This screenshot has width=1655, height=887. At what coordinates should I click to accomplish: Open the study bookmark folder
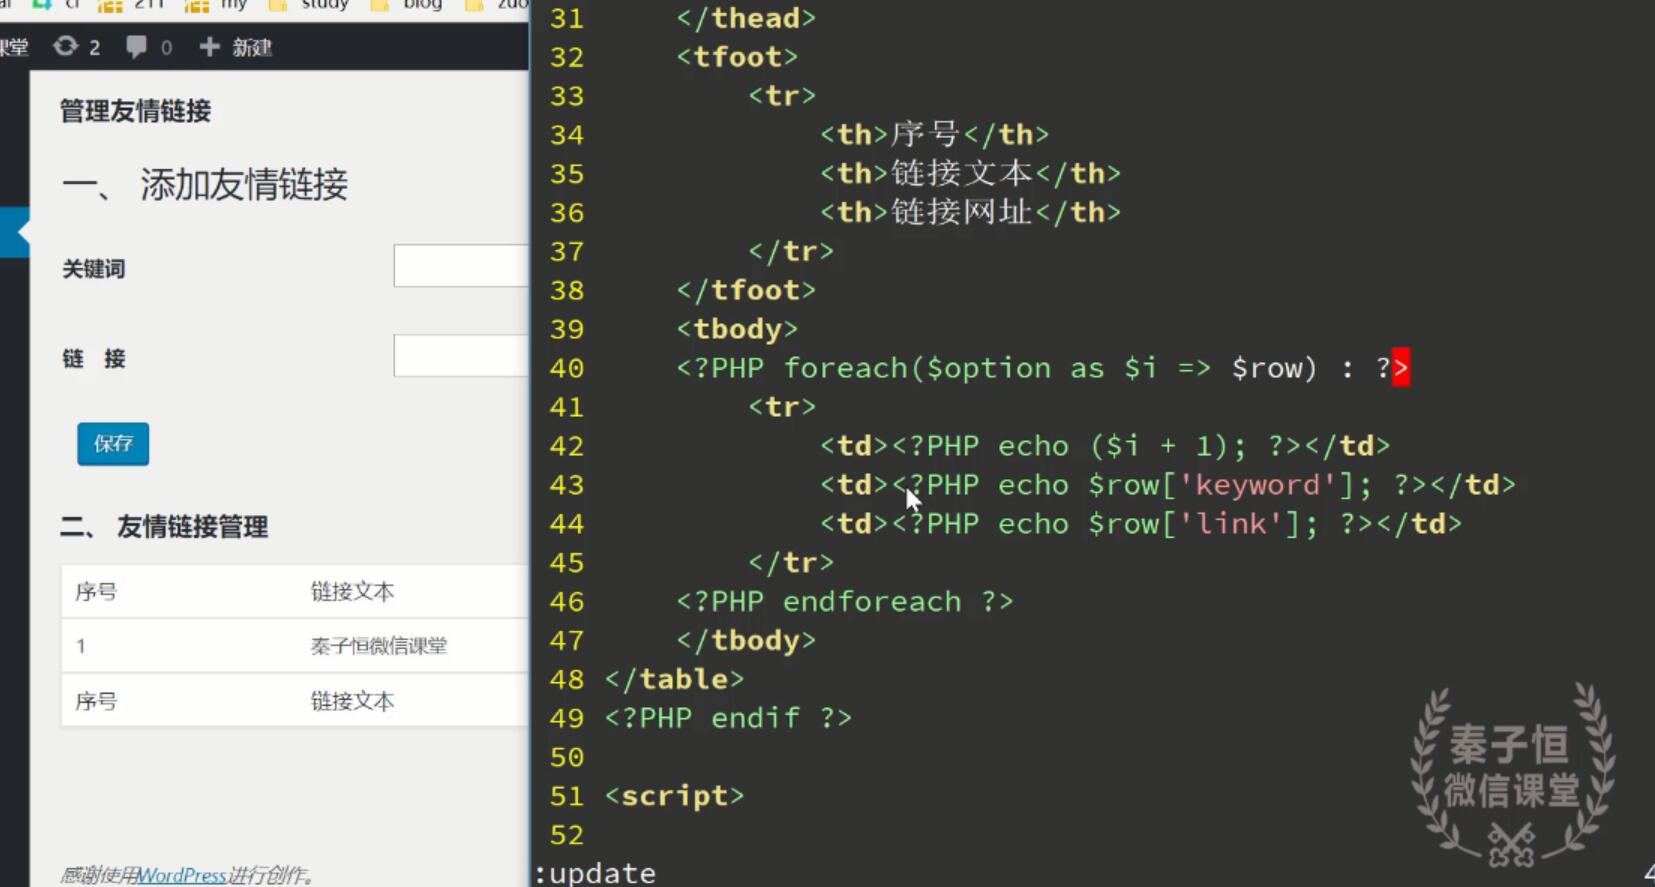pos(309,5)
